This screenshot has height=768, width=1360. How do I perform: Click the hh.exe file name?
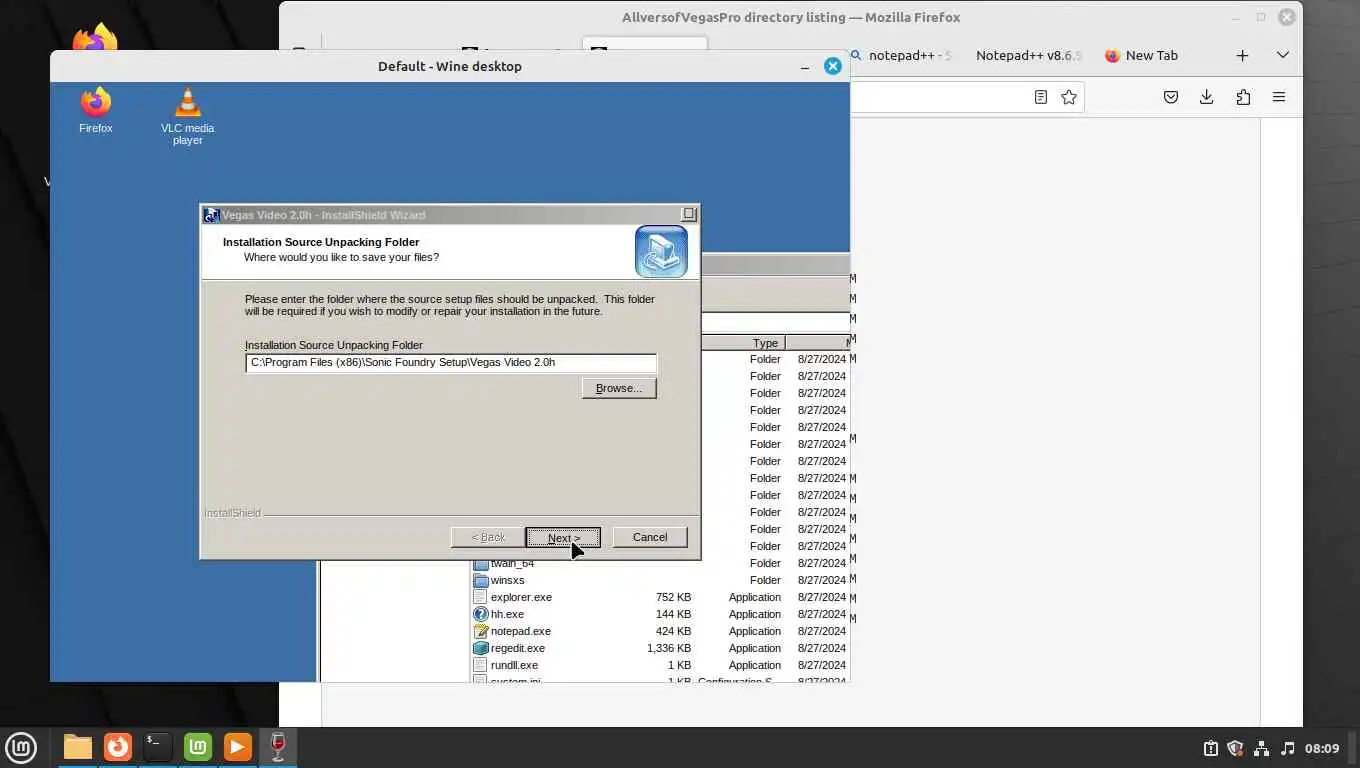[507, 614]
